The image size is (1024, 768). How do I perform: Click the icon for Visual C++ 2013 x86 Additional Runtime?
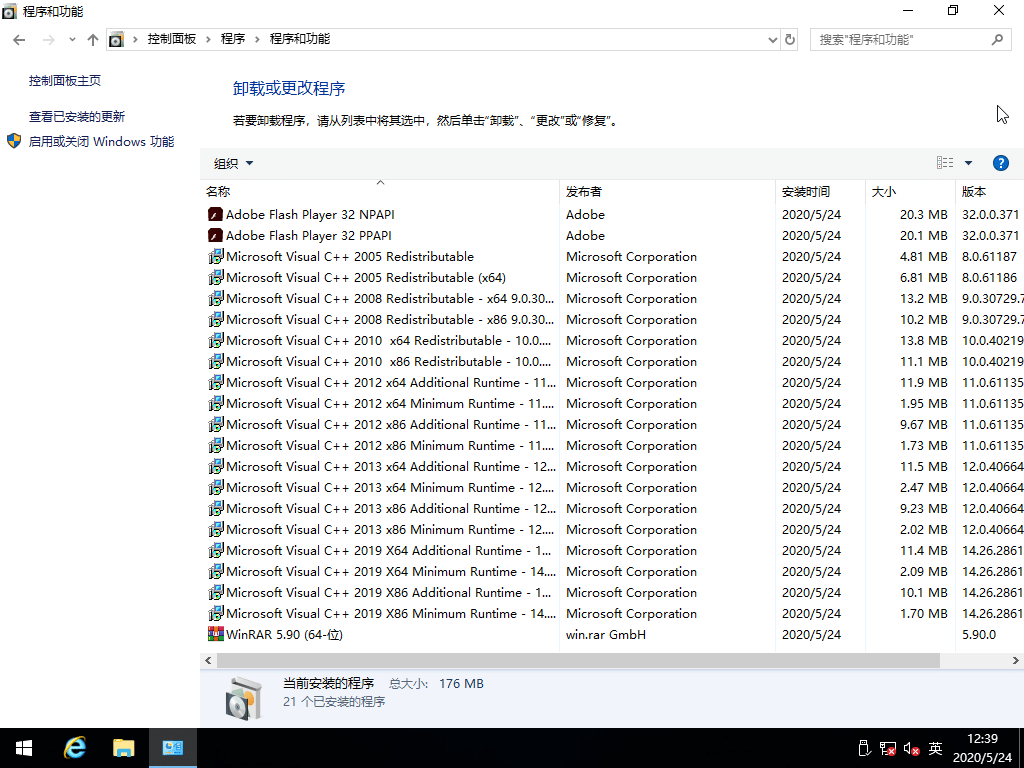click(x=216, y=508)
